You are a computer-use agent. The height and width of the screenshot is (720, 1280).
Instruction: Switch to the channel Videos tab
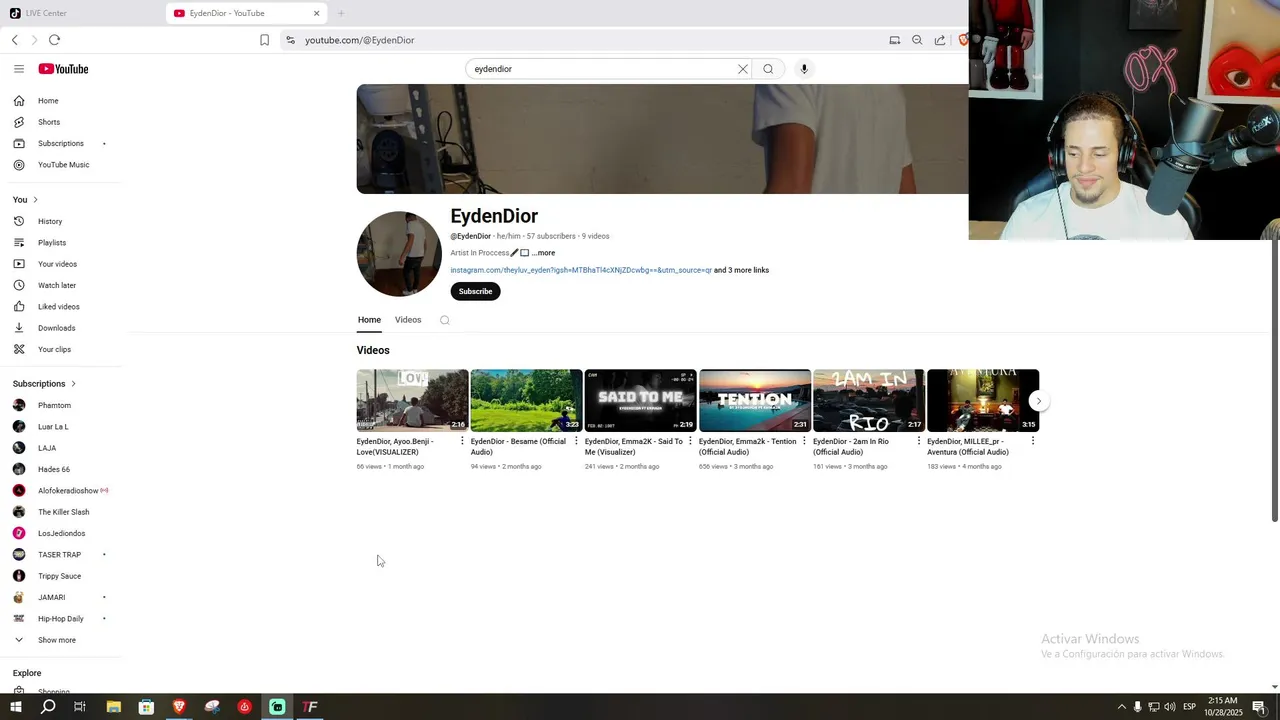coord(408,320)
